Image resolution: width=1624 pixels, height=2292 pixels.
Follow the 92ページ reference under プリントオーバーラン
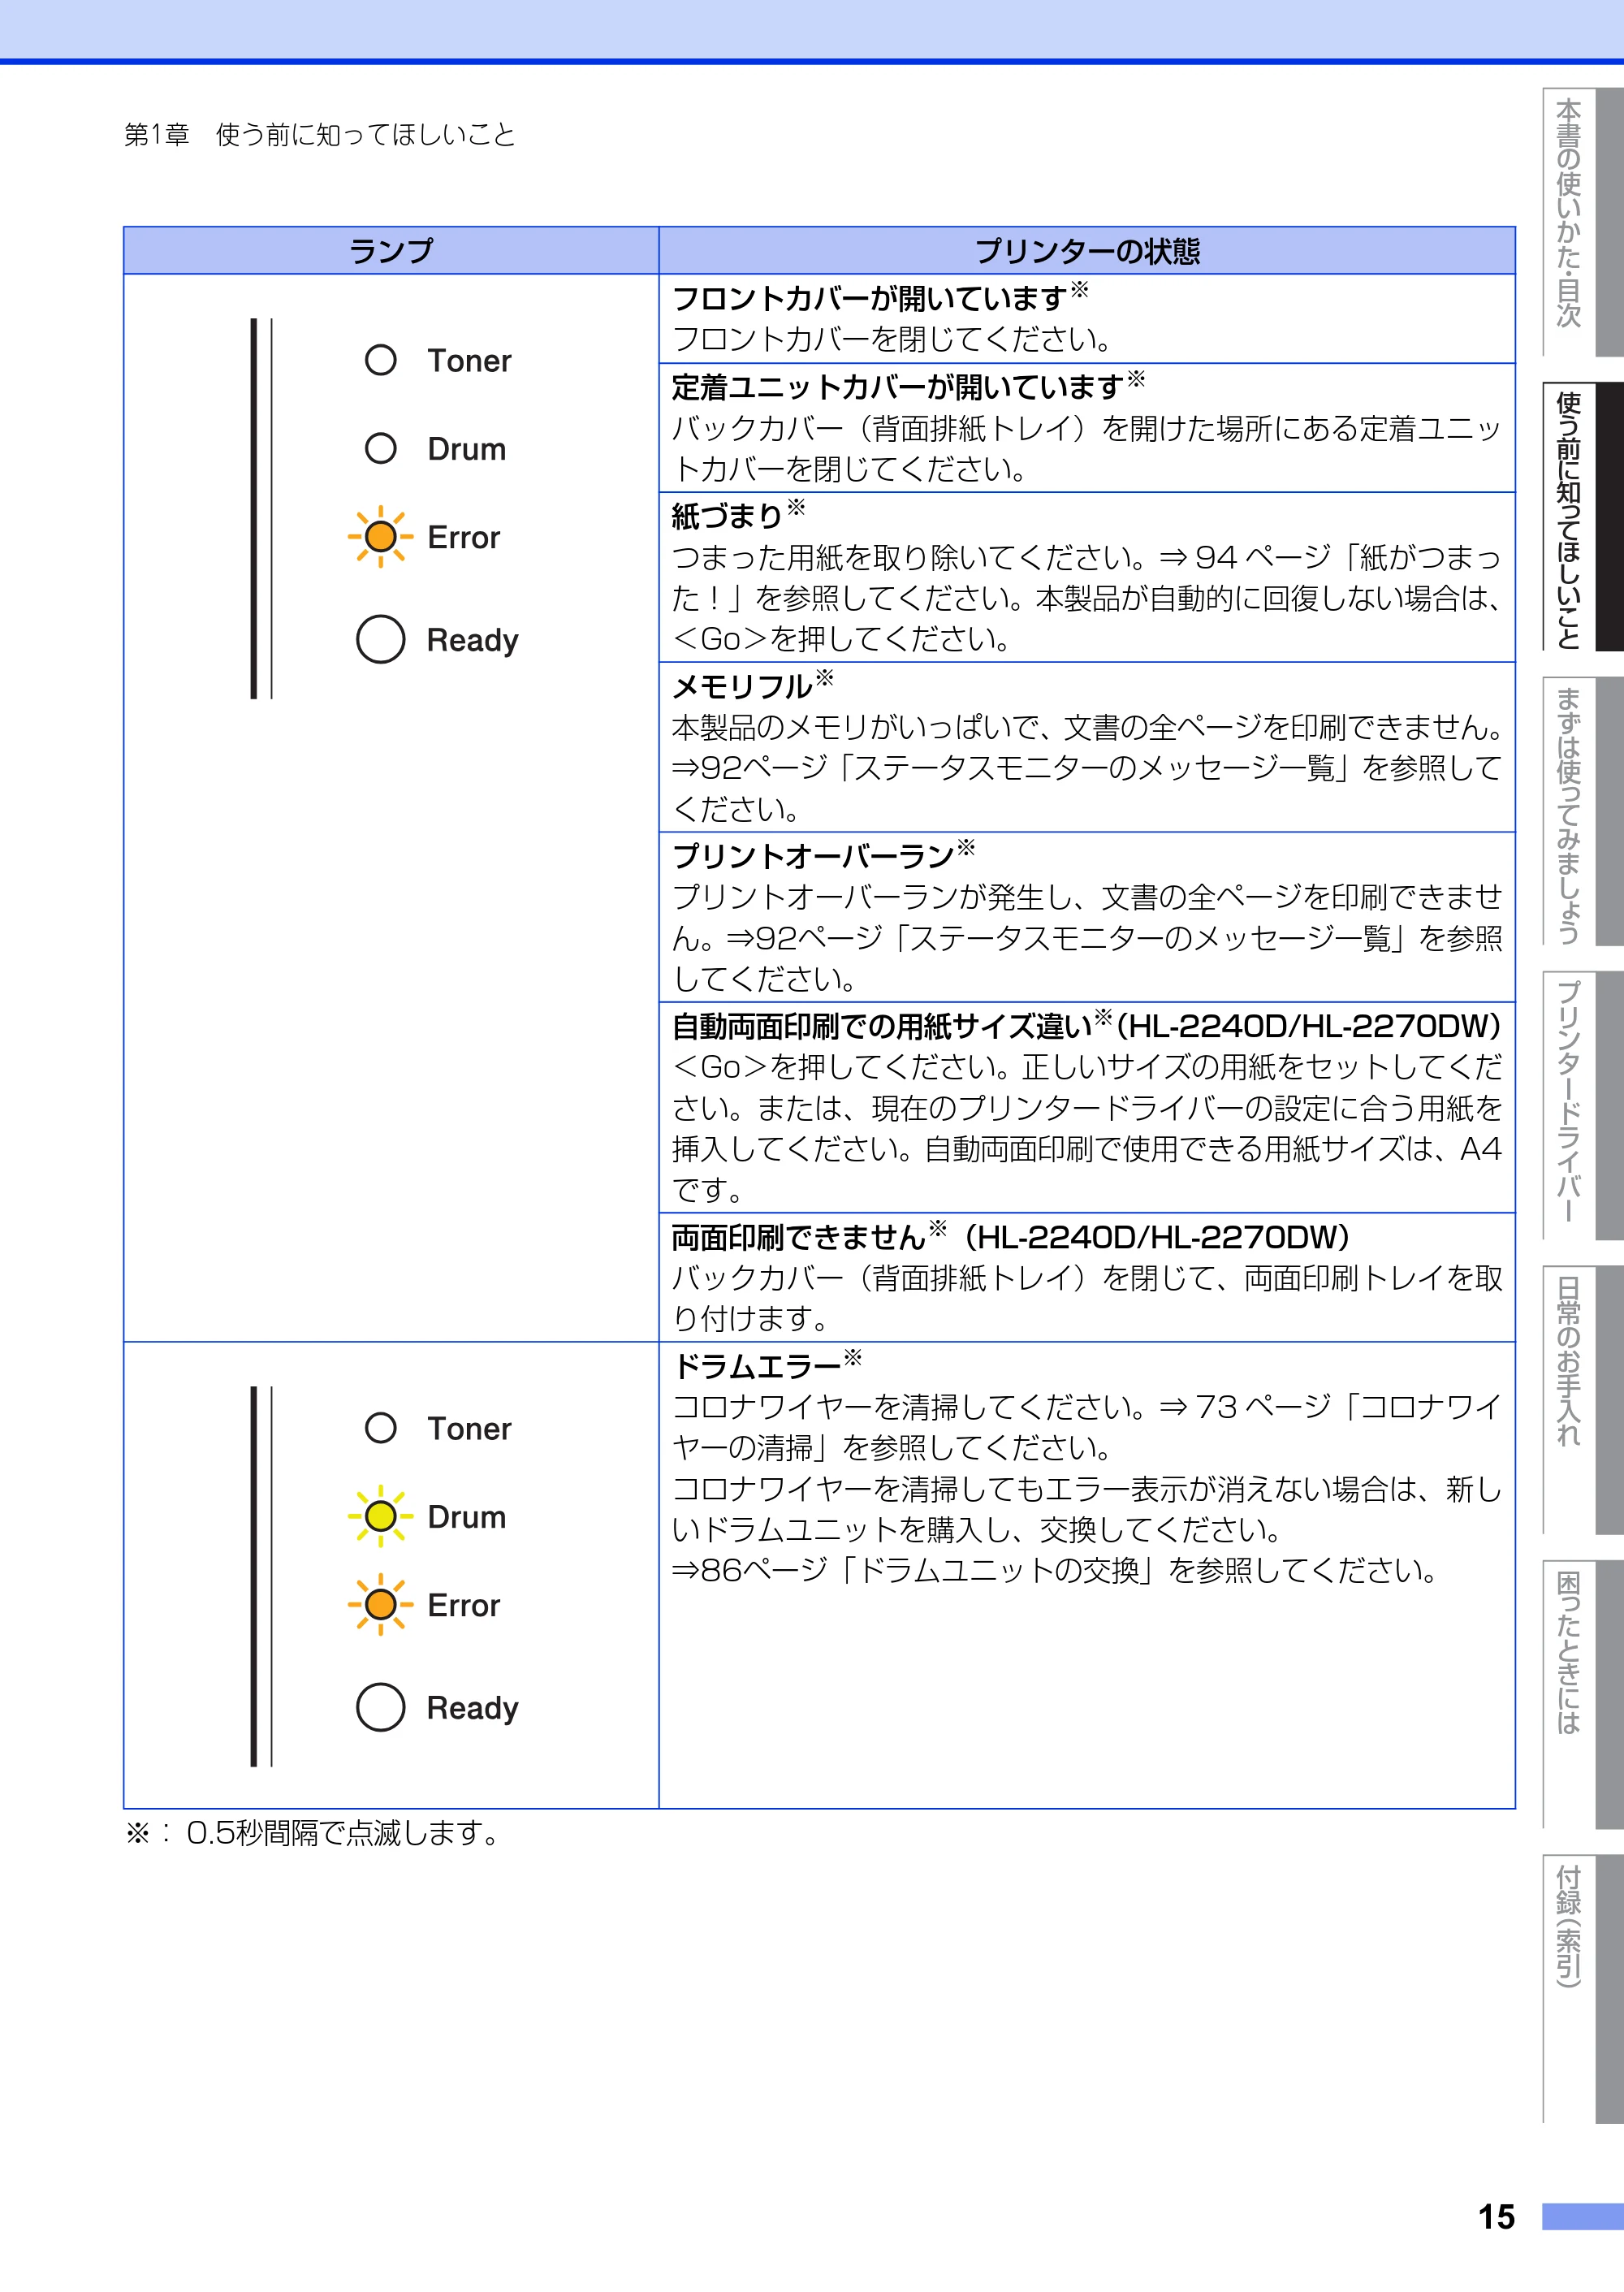1067,938
